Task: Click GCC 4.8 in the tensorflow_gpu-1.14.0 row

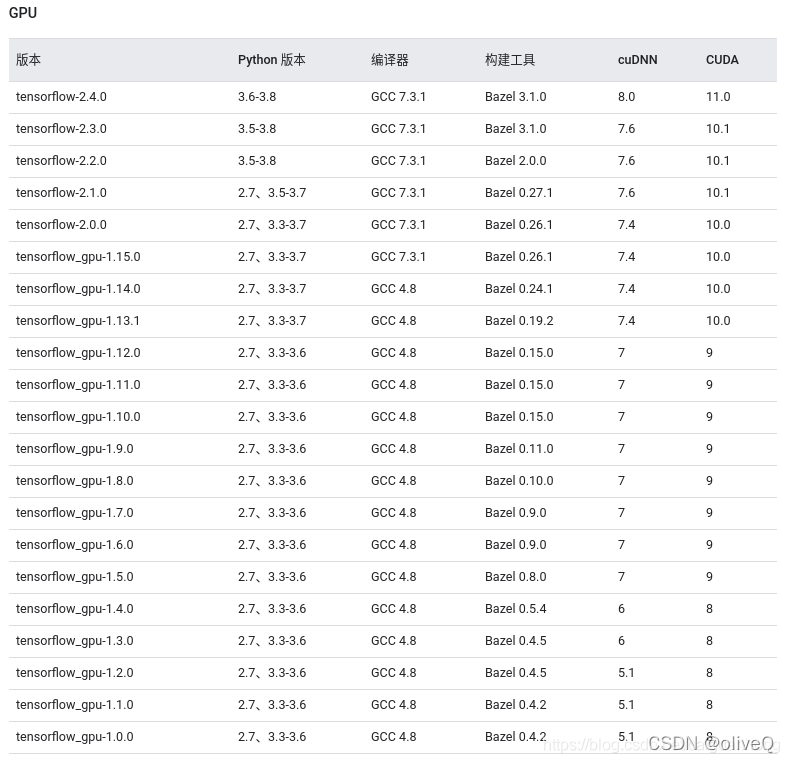Action: (x=393, y=289)
